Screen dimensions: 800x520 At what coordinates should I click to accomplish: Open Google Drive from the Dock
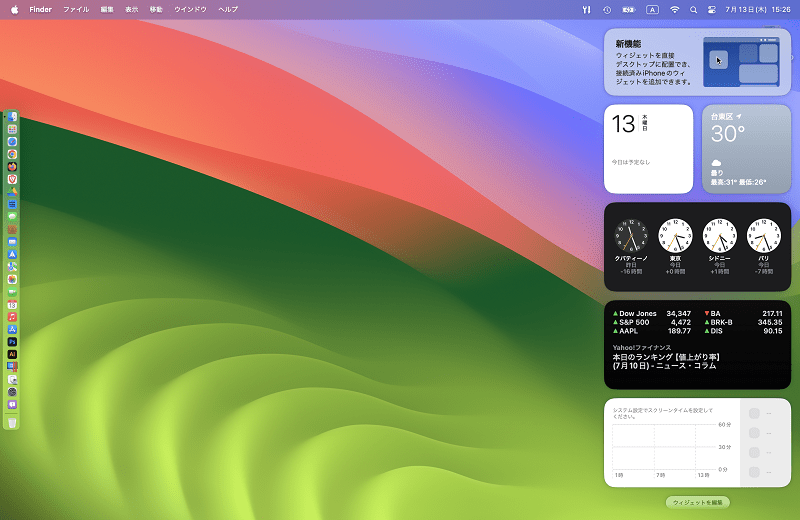(x=12, y=192)
